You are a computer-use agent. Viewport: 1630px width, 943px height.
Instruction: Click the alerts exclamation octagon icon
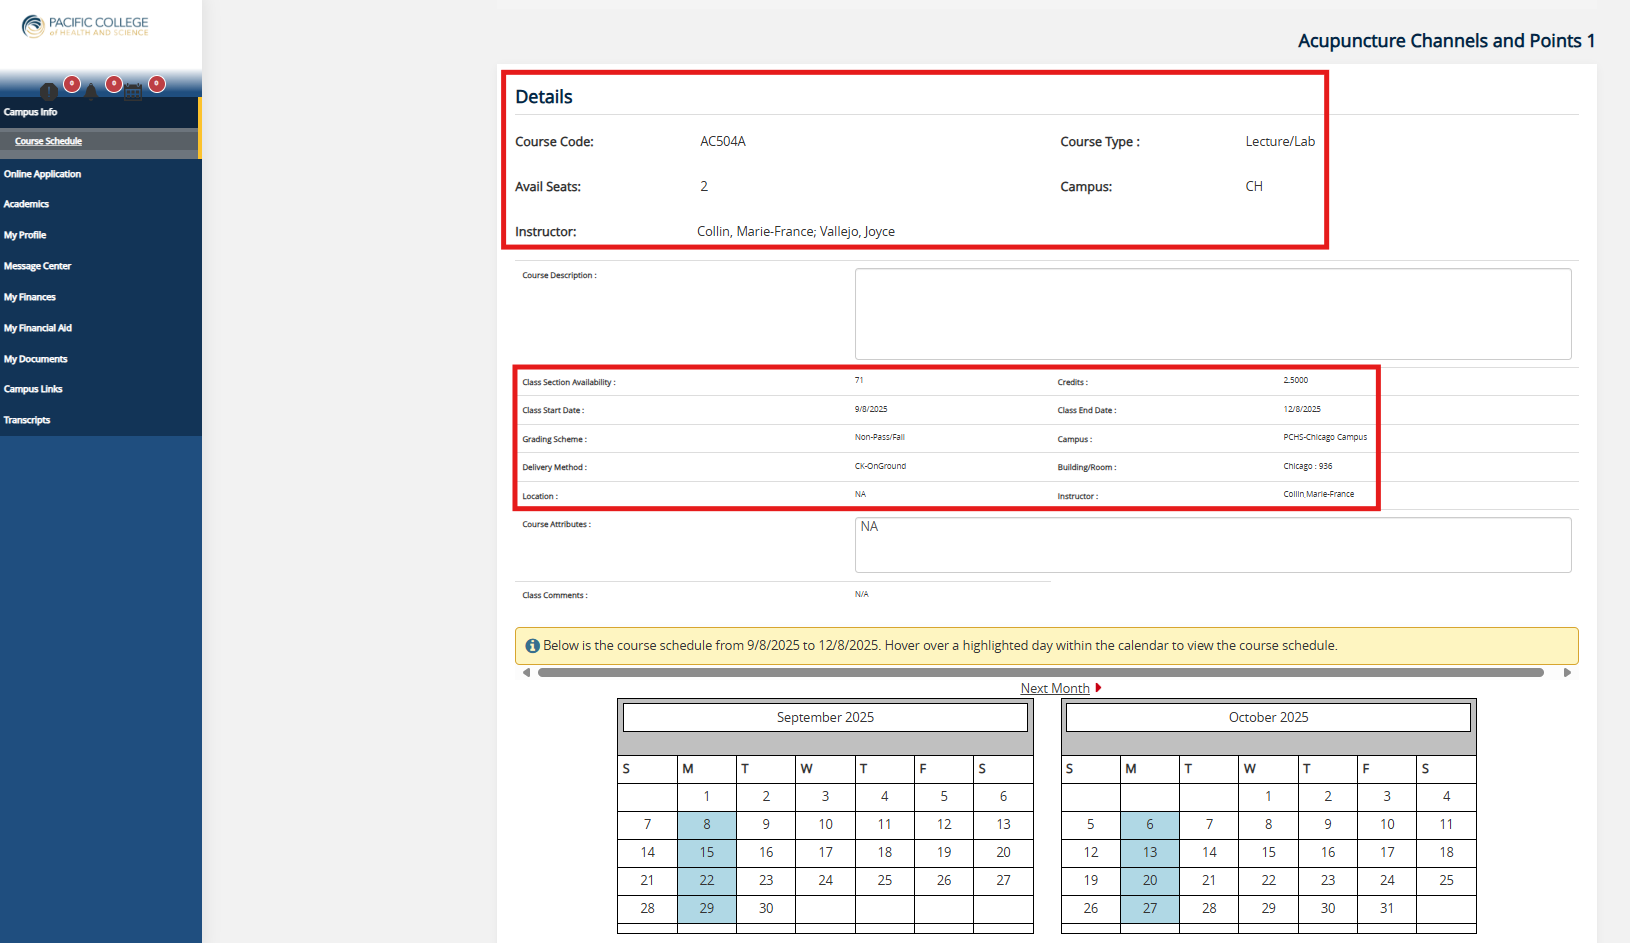click(x=48, y=92)
